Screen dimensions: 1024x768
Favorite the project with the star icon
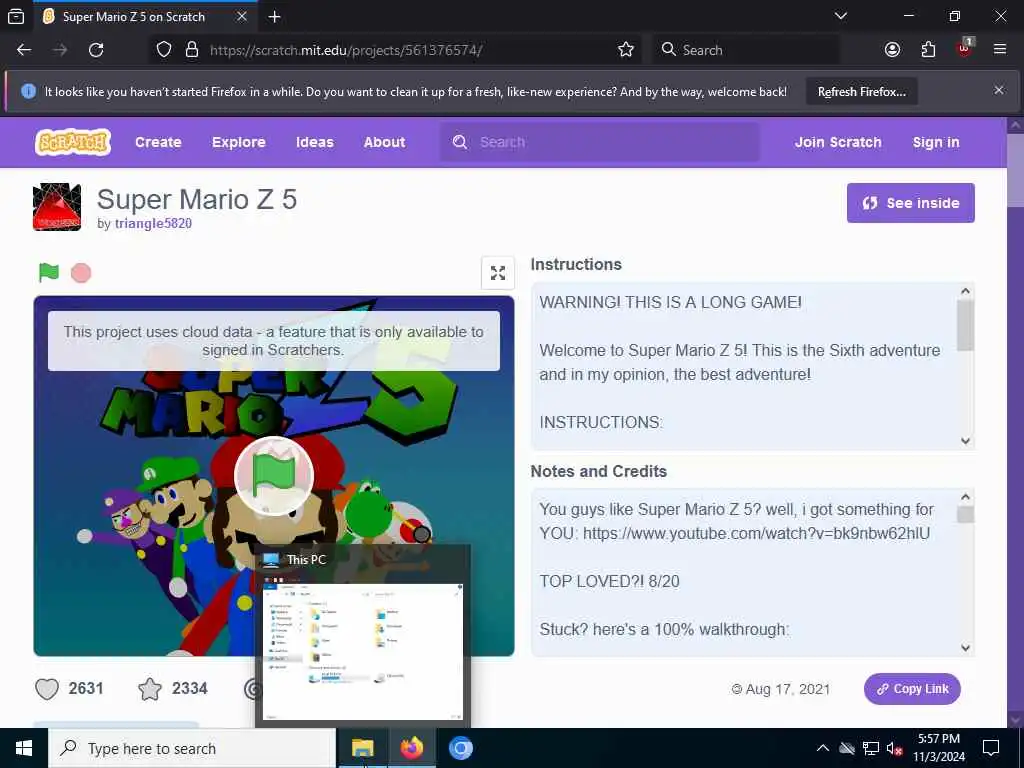150,689
